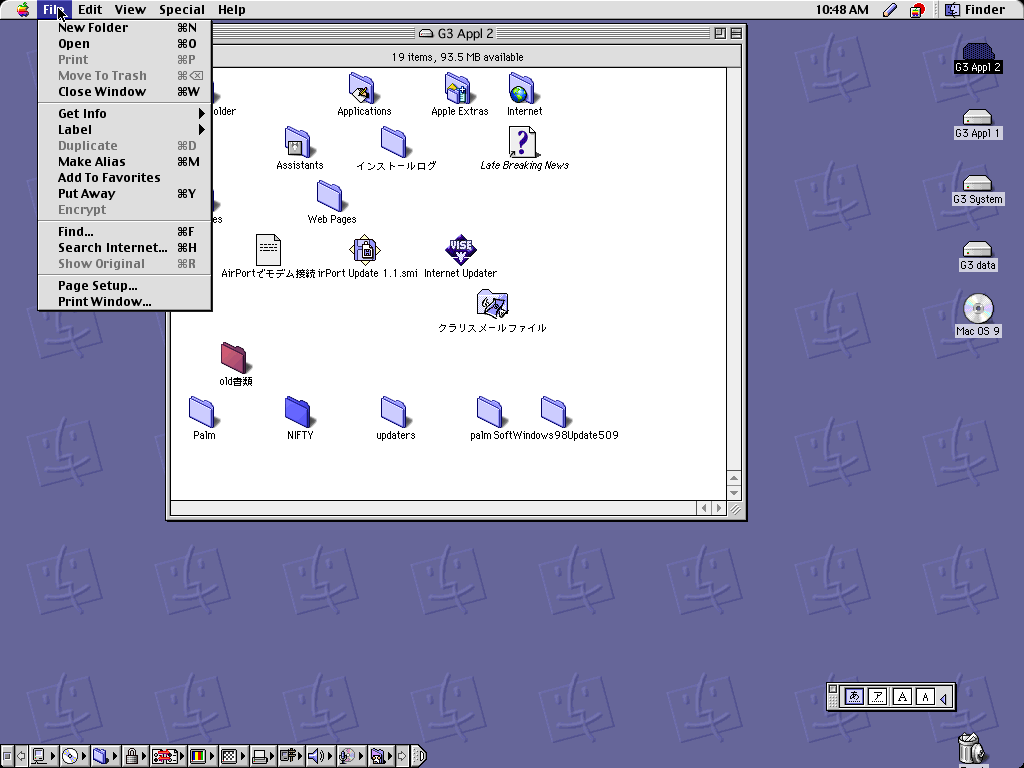Click the window zoom box of G3 Appl 2
Image resolution: width=1024 pixels, height=768 pixels.
[x=720, y=33]
